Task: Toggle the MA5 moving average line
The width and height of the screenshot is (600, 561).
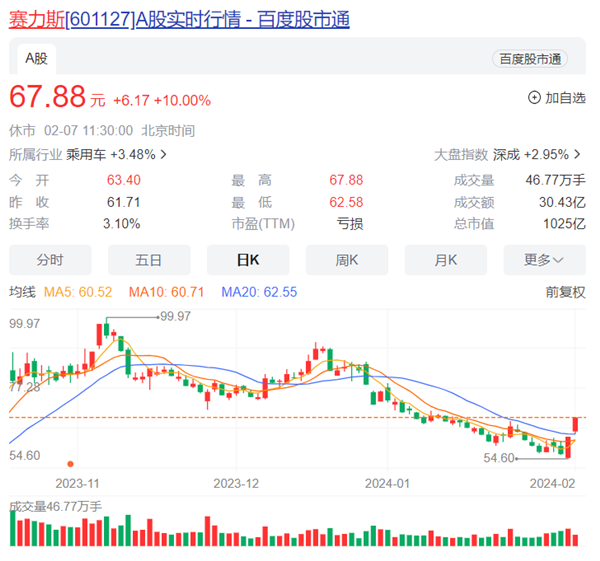Action: (81, 292)
